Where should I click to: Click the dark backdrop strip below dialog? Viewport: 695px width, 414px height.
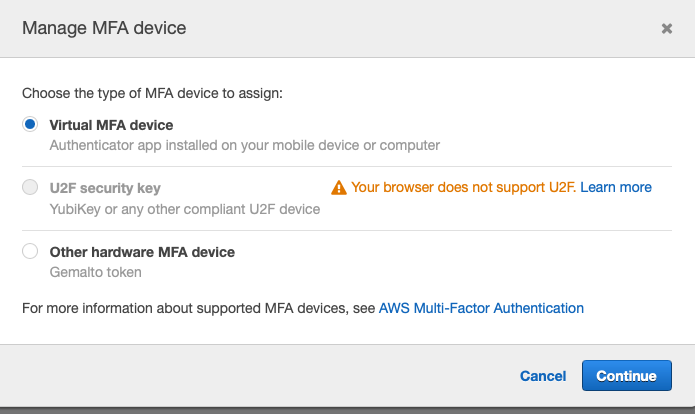(x=347, y=409)
